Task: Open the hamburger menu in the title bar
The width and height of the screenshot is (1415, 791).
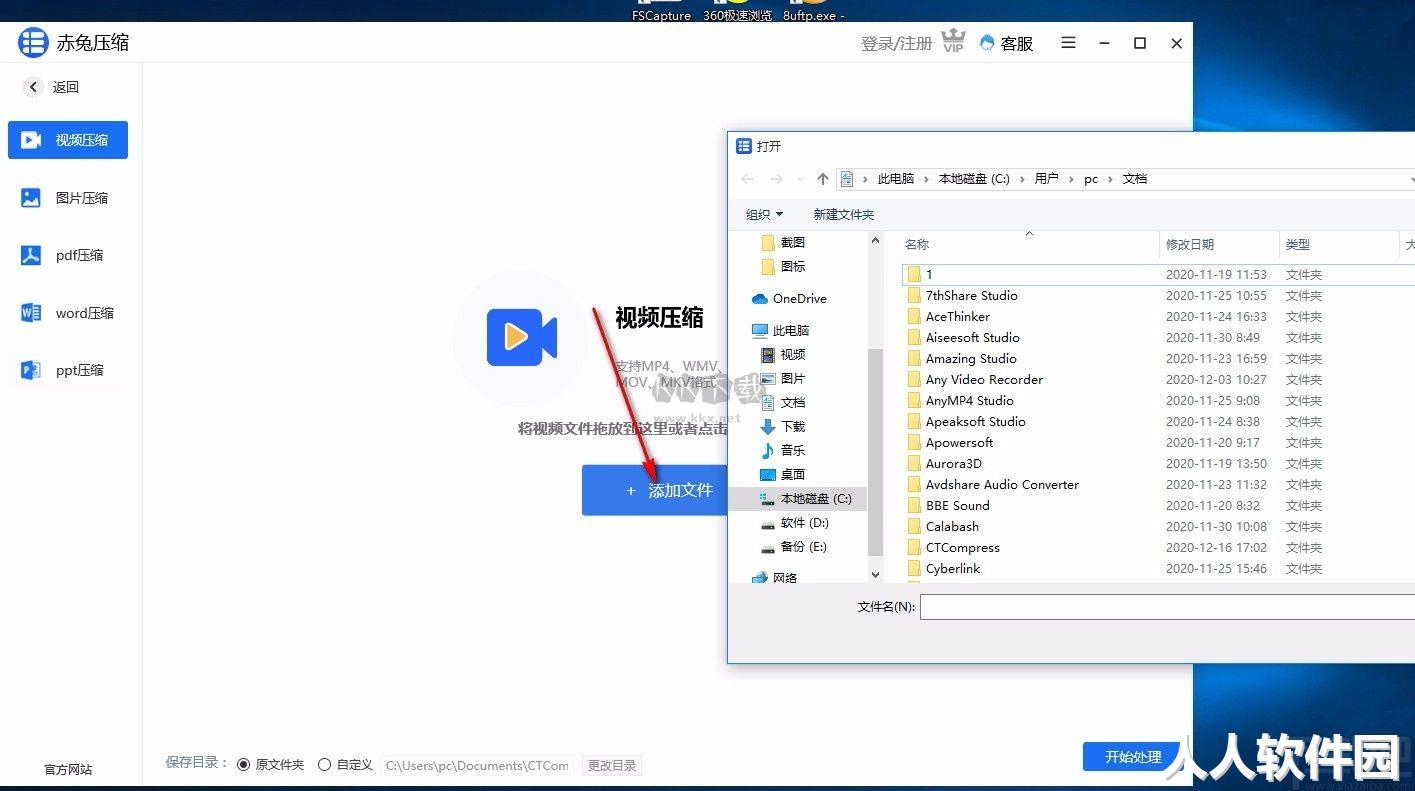Action: 1068,43
